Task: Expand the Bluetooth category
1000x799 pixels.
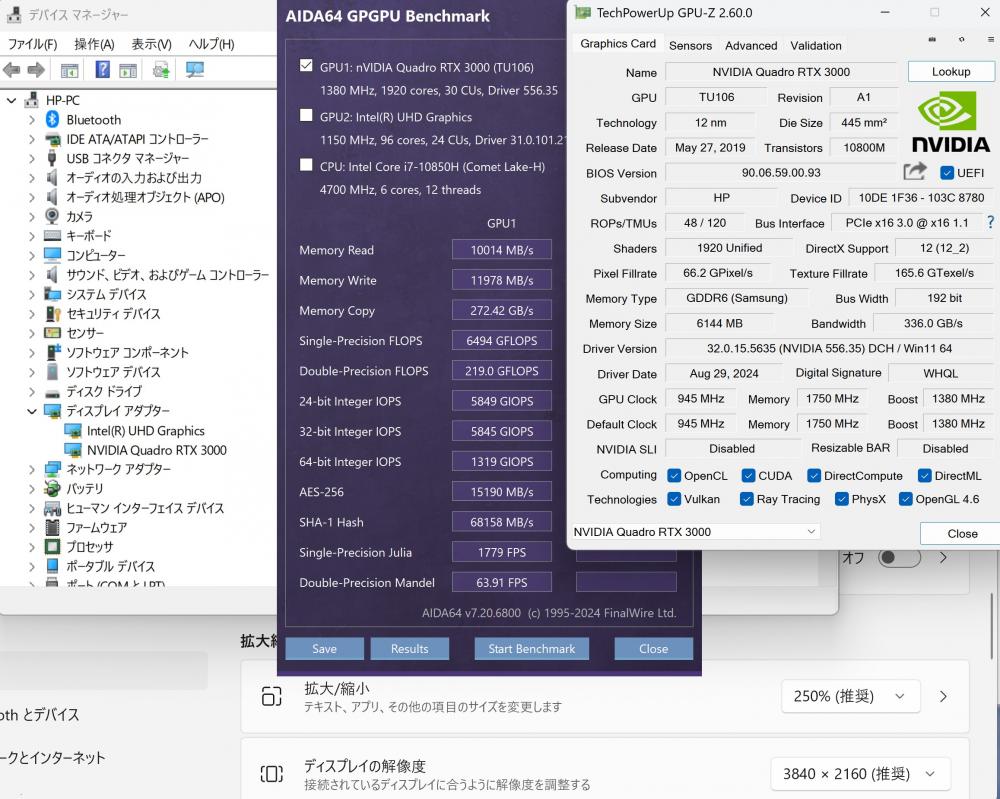Action: click(x=32, y=119)
